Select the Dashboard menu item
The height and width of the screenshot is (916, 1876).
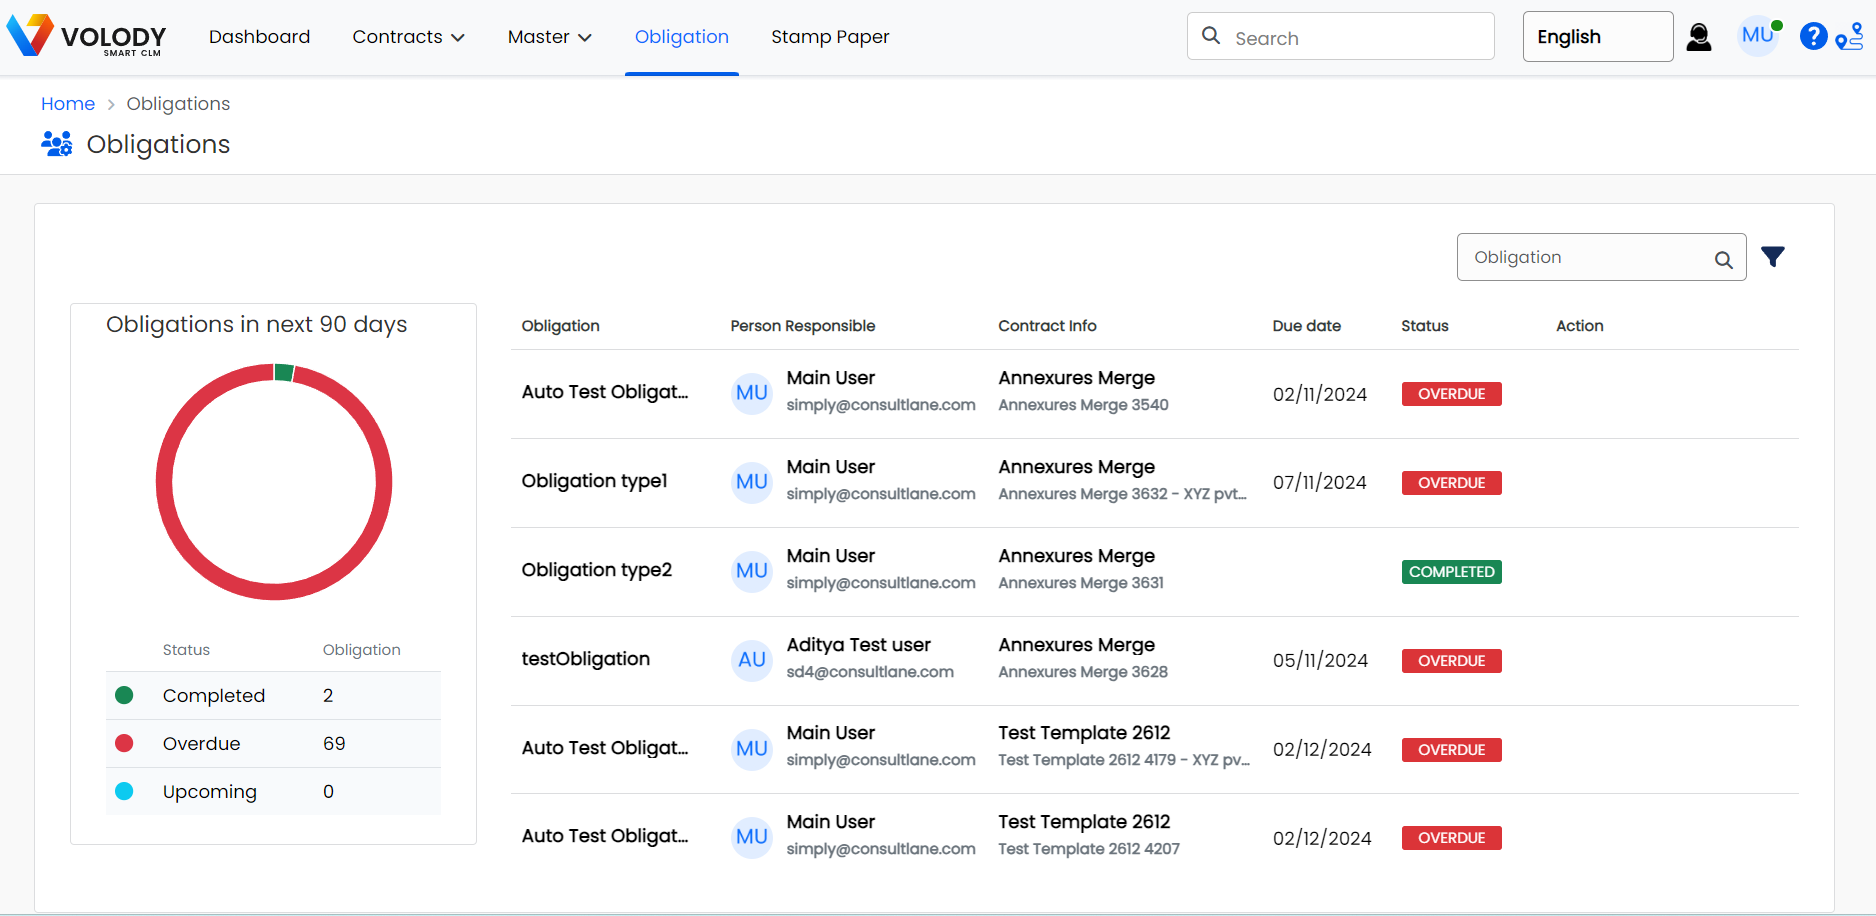259,37
